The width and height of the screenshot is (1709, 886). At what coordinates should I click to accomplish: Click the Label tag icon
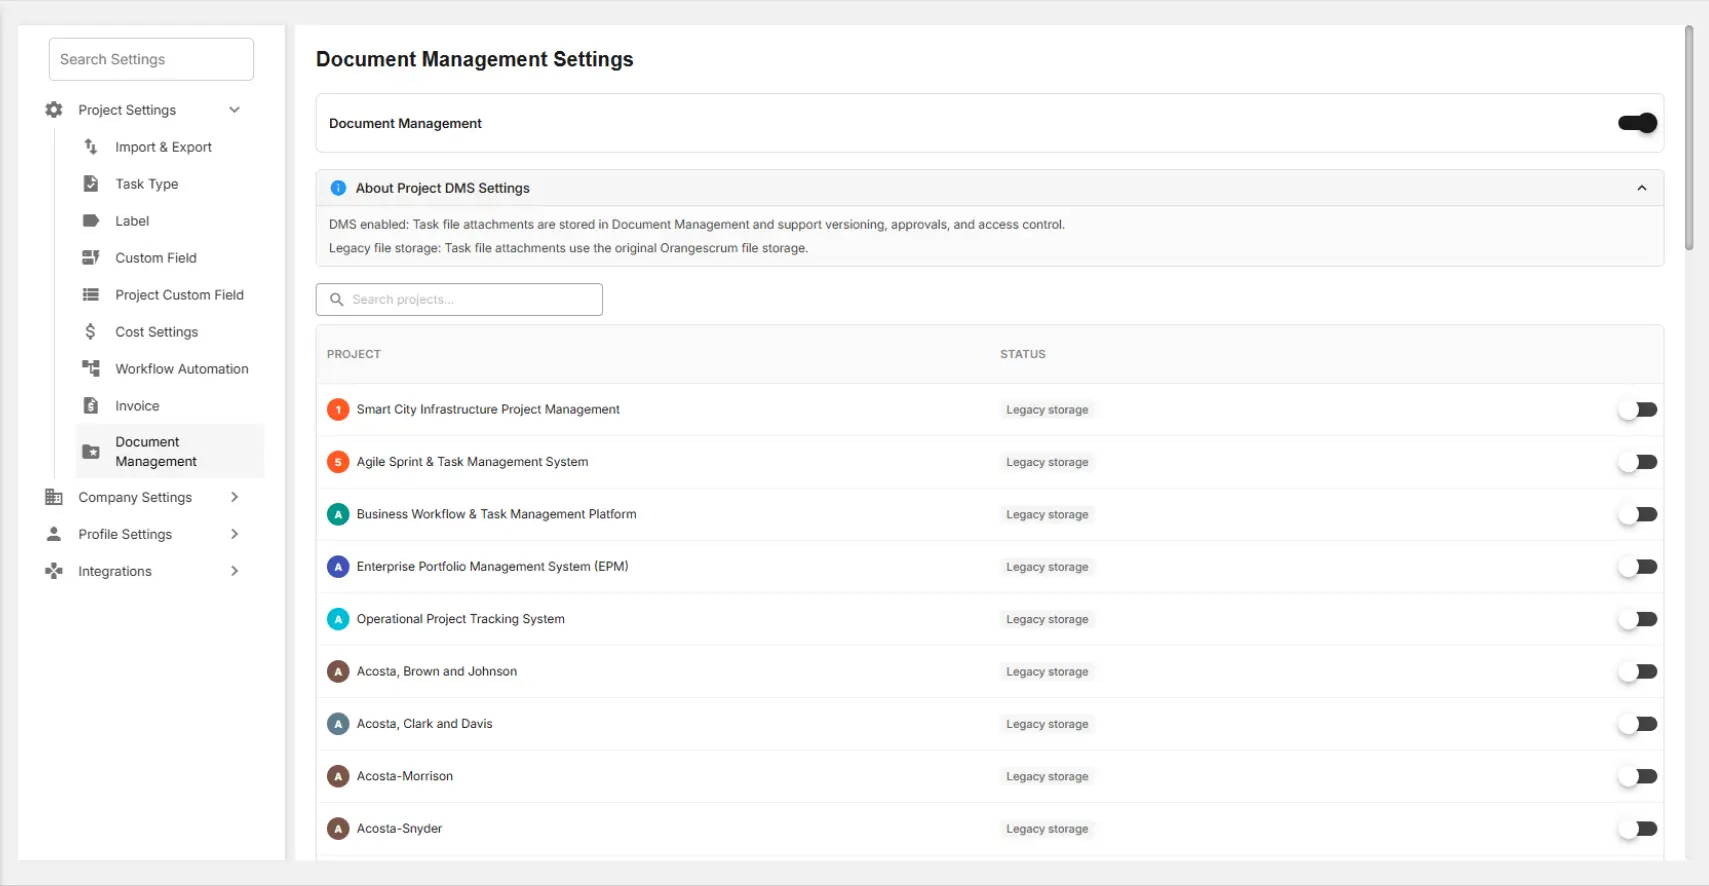(x=91, y=221)
